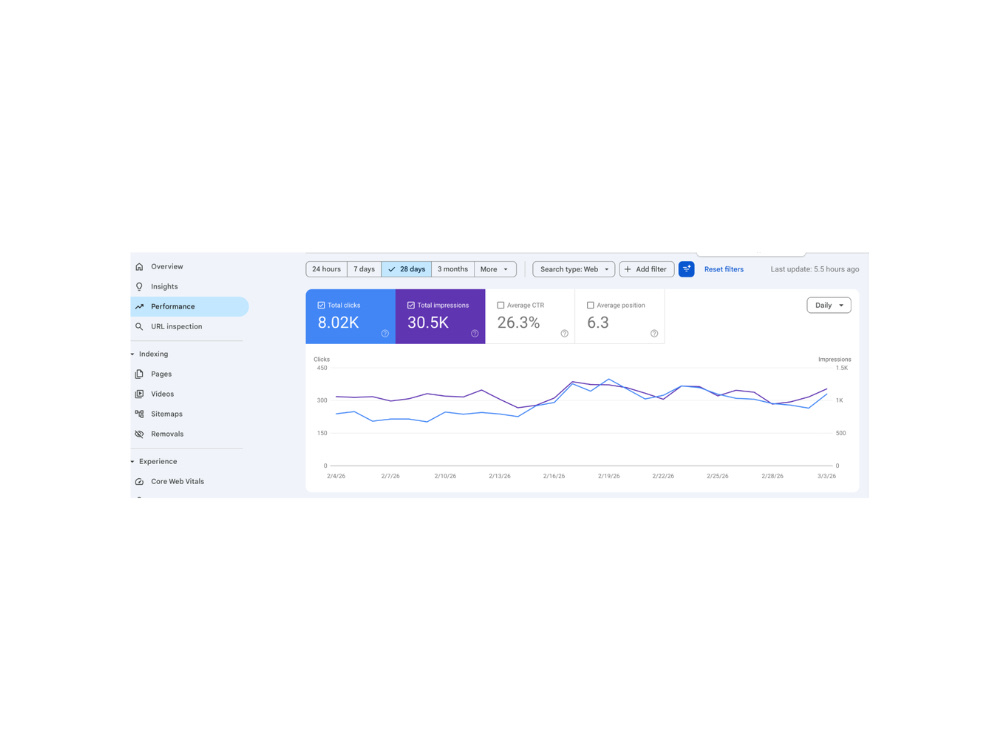Screen dimensions: 1000x750
Task: Expand the More date range dropdown
Action: [x=495, y=269]
